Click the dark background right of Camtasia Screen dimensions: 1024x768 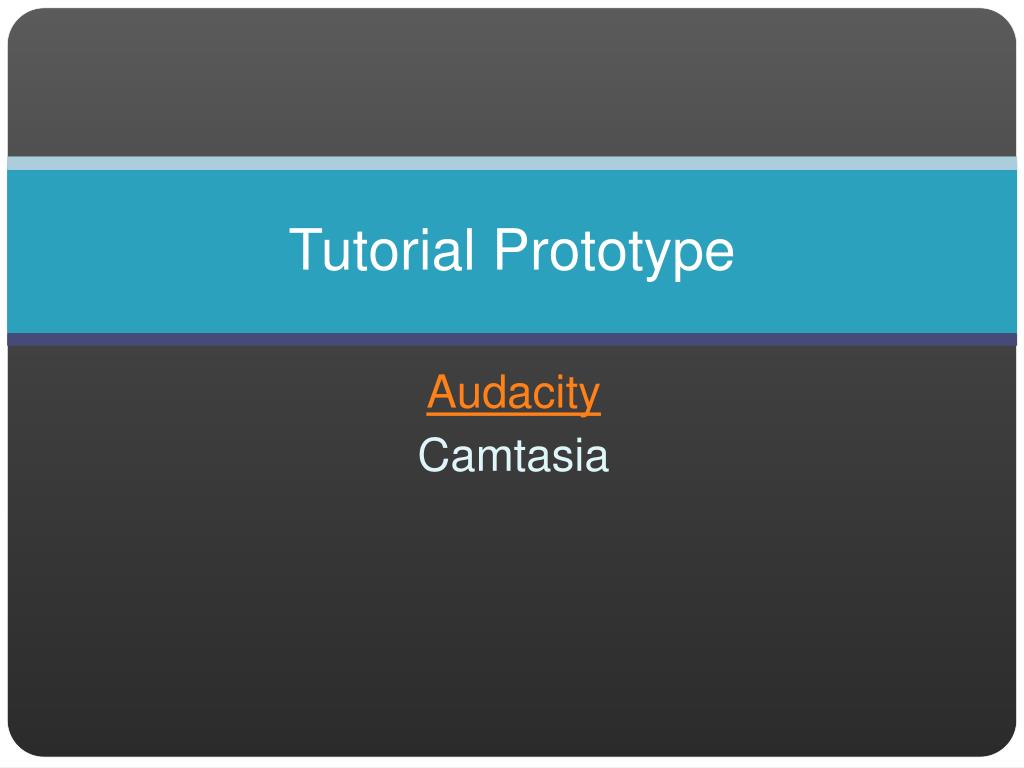tap(812, 455)
